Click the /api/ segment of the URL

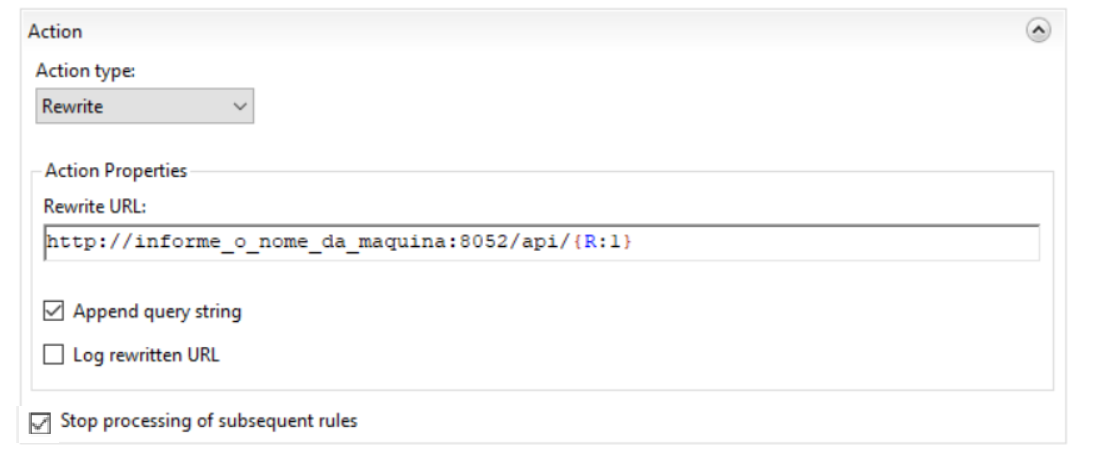pyautogui.click(x=554, y=243)
